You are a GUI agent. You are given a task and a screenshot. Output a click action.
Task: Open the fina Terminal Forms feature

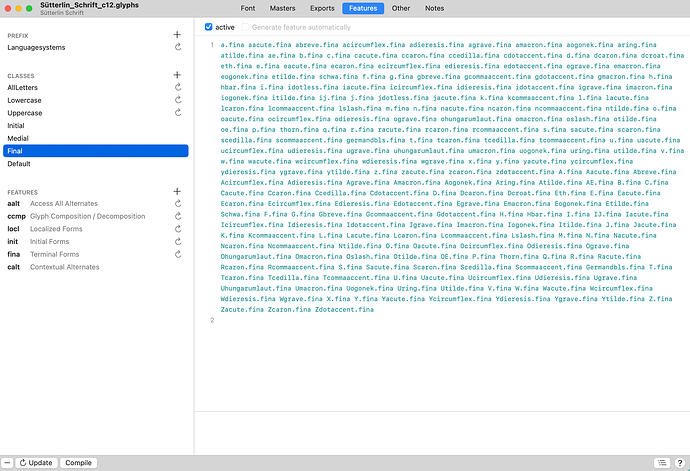pyautogui.click(x=43, y=254)
